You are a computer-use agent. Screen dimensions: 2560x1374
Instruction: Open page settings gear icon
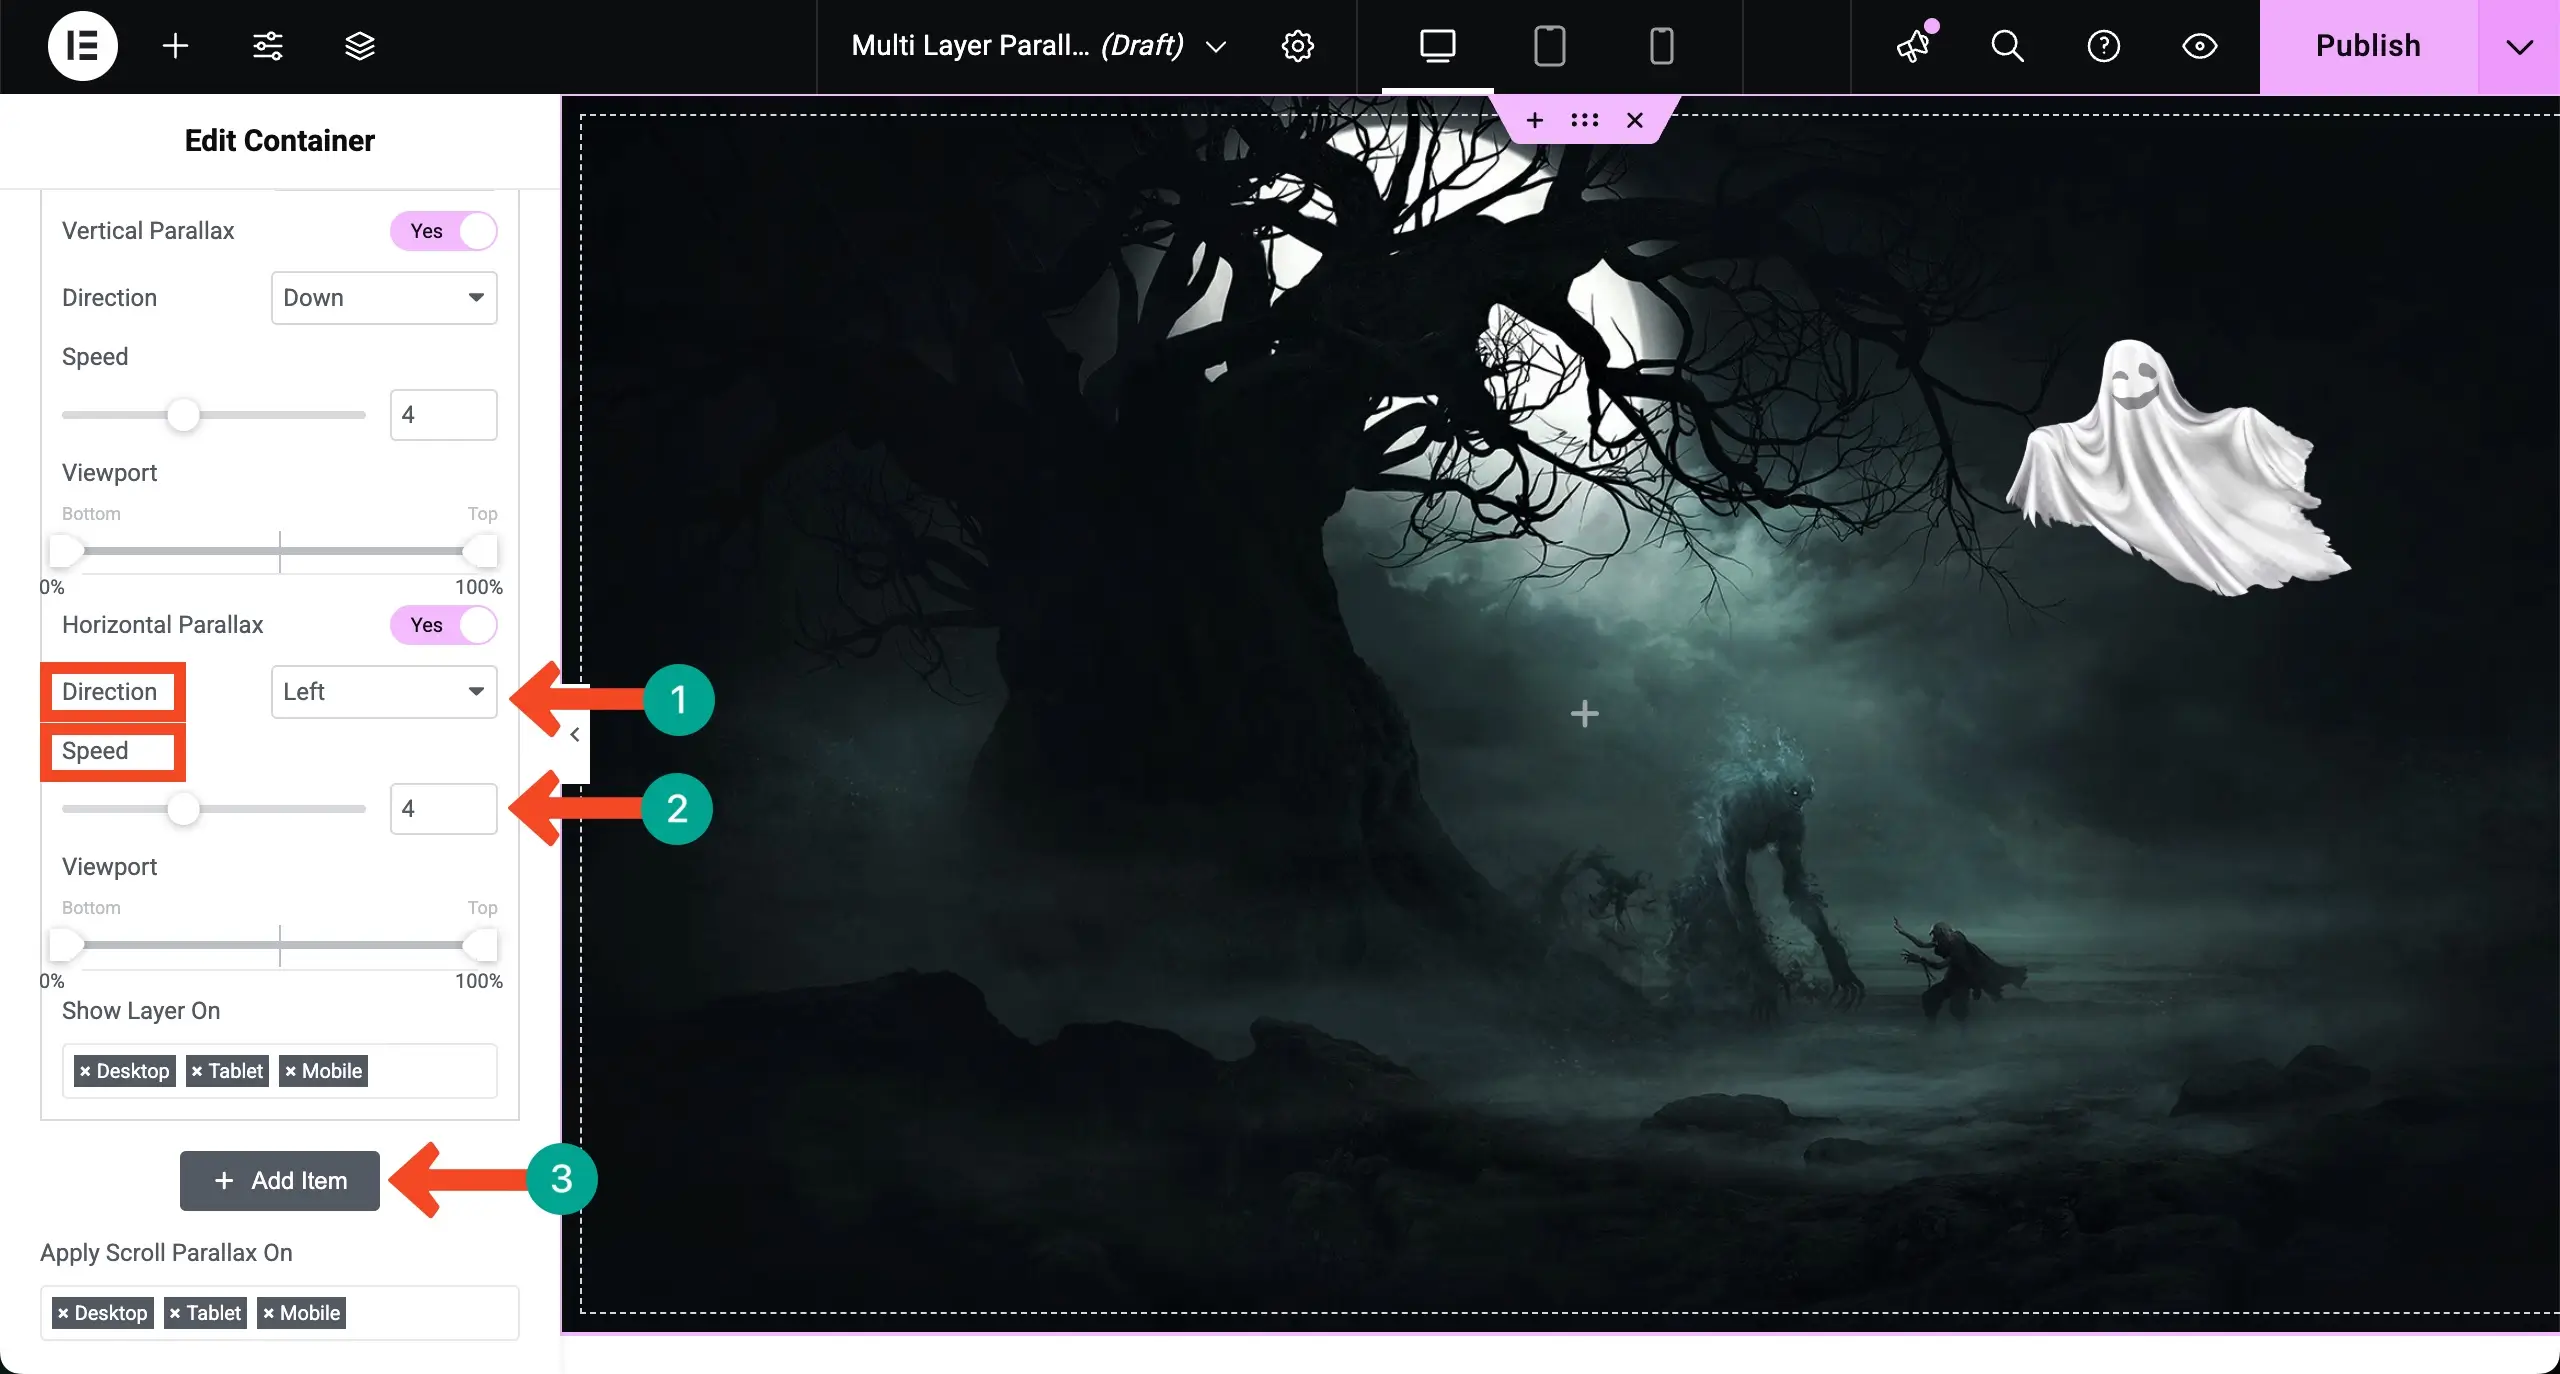(x=1297, y=46)
